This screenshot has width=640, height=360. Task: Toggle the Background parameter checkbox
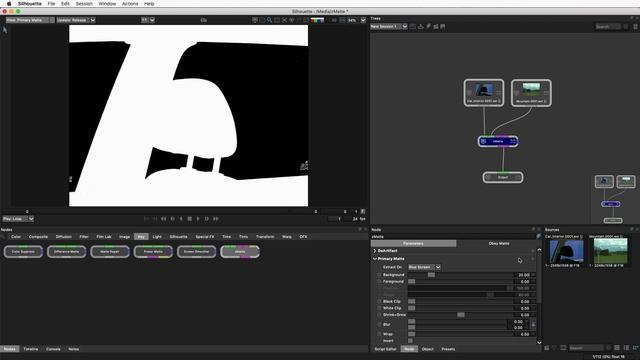[x=379, y=275]
